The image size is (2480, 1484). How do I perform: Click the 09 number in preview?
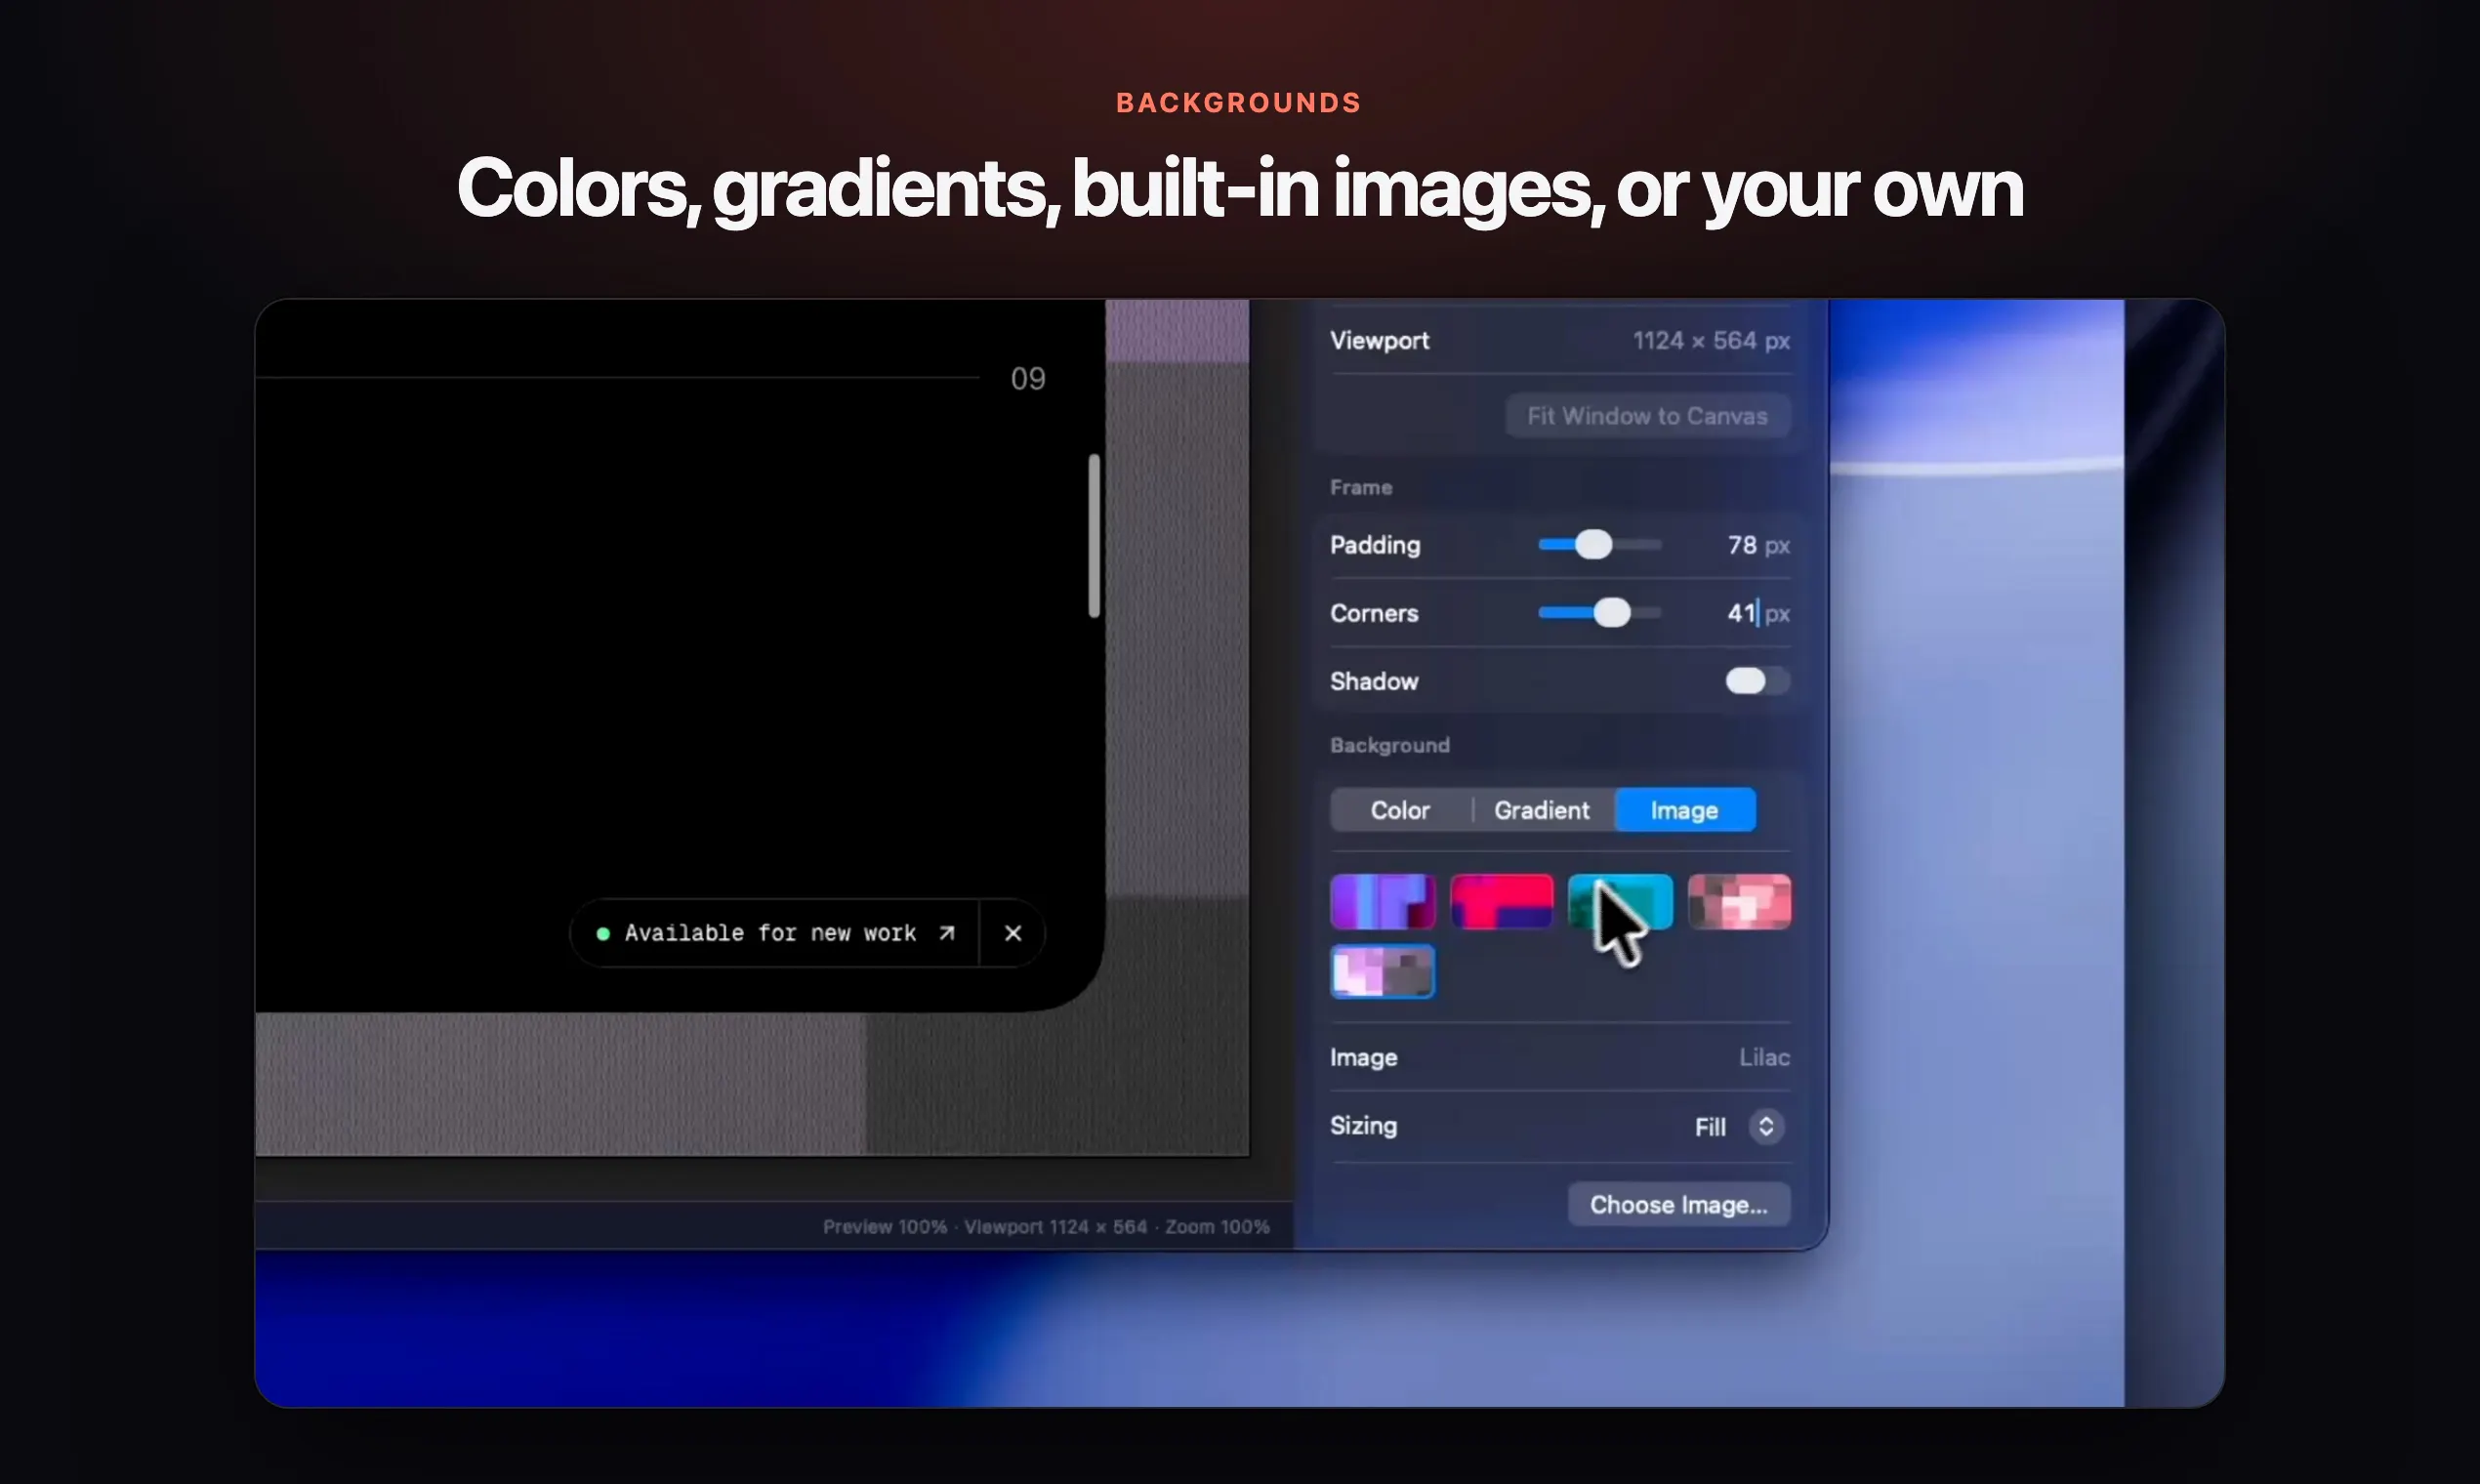coord(1028,379)
